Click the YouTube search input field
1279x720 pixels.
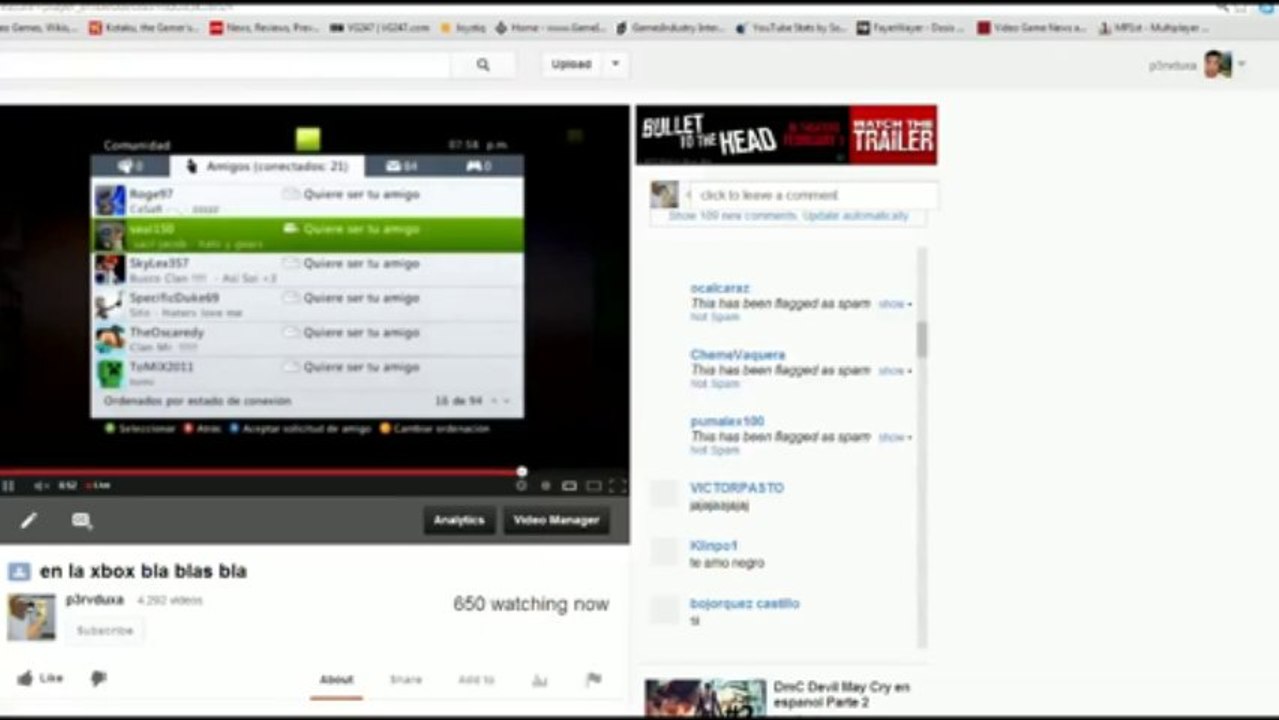pos(225,64)
